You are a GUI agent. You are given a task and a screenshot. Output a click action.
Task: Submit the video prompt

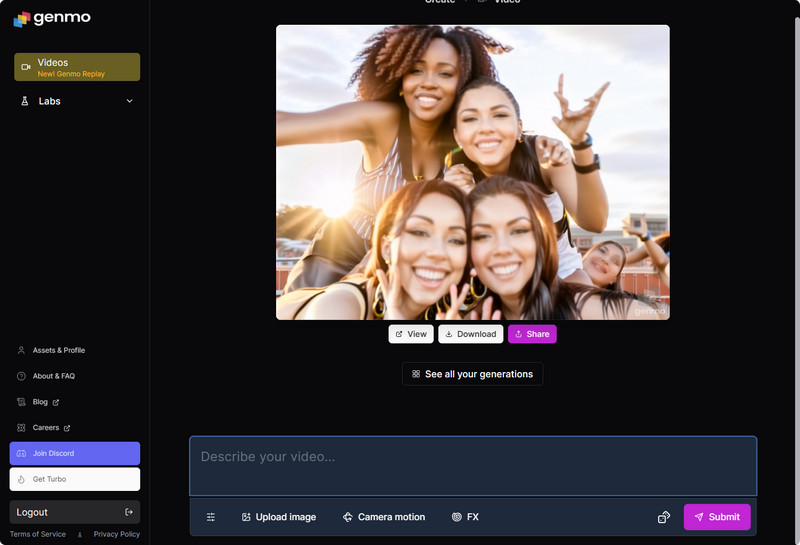[717, 517]
